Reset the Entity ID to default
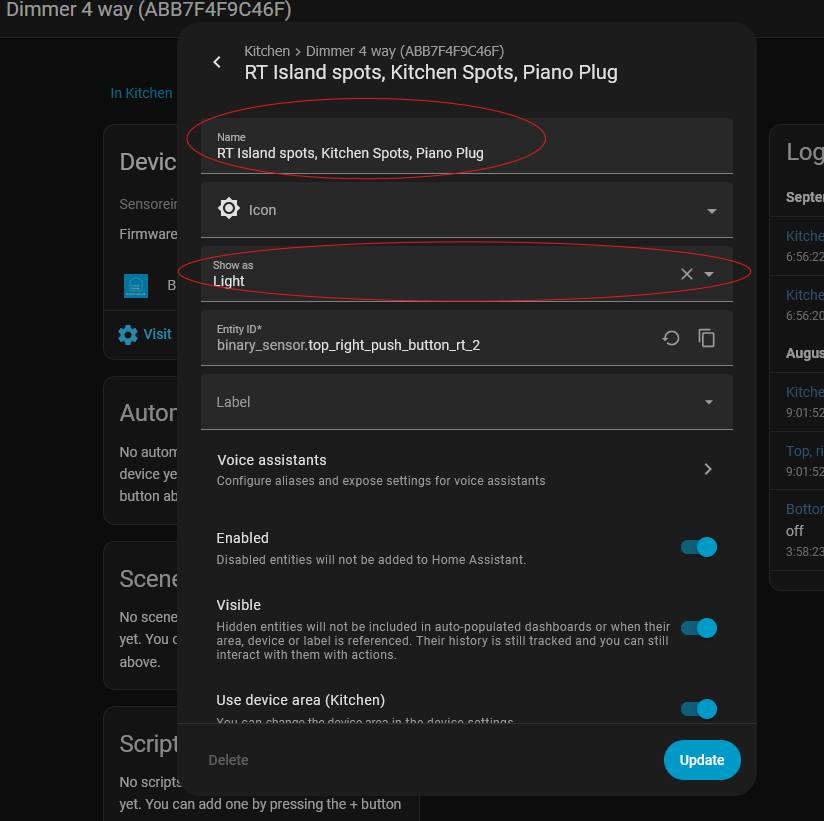Screen dimensions: 824x821 (671, 338)
